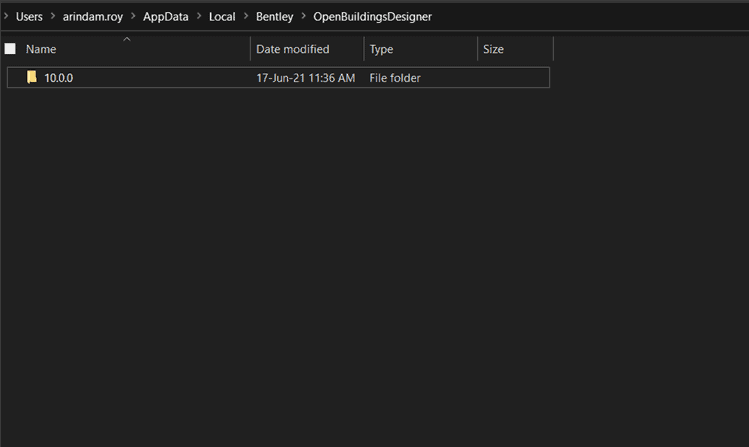749x447 pixels.
Task: Open dropdown chevron before Users breadcrumb
Action: (6, 17)
